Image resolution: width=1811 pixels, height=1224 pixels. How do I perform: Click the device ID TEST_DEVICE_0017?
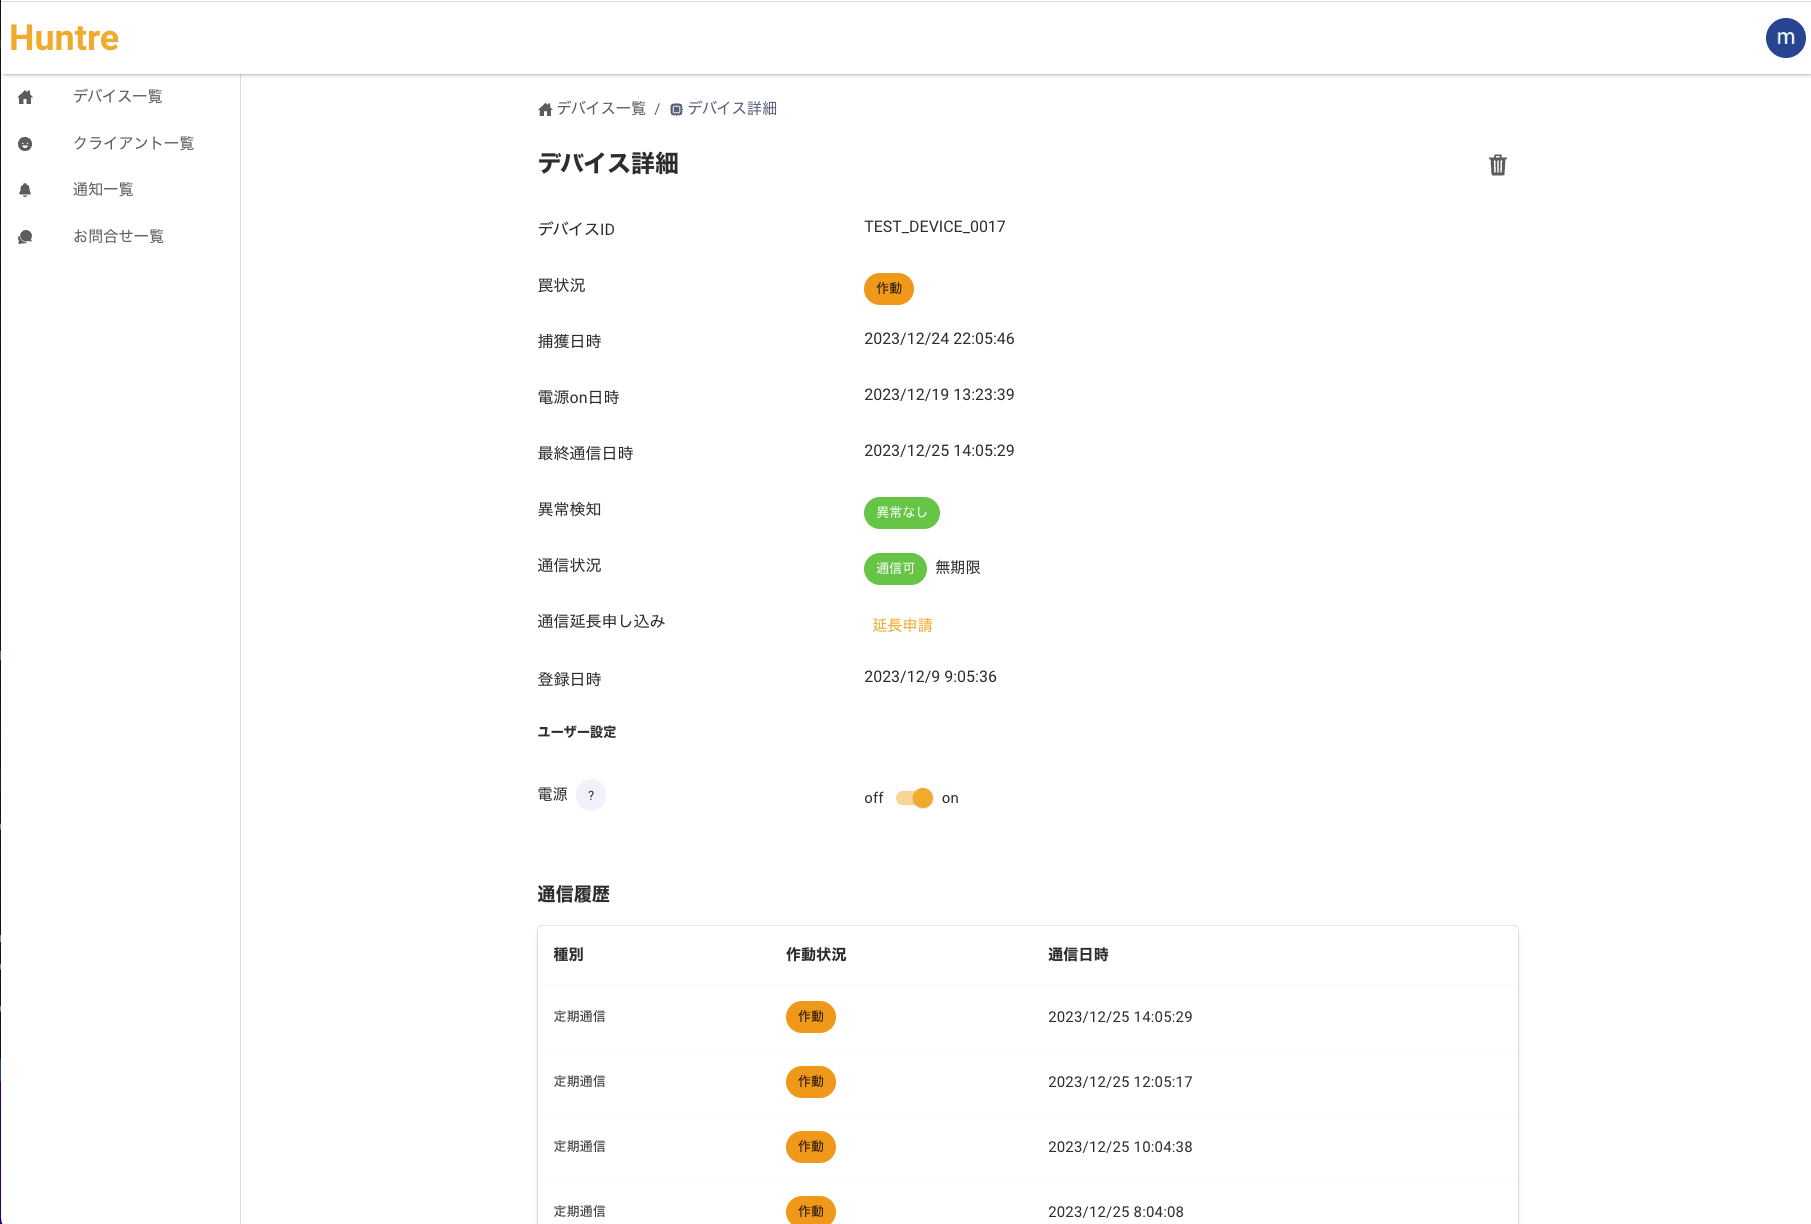[935, 227]
